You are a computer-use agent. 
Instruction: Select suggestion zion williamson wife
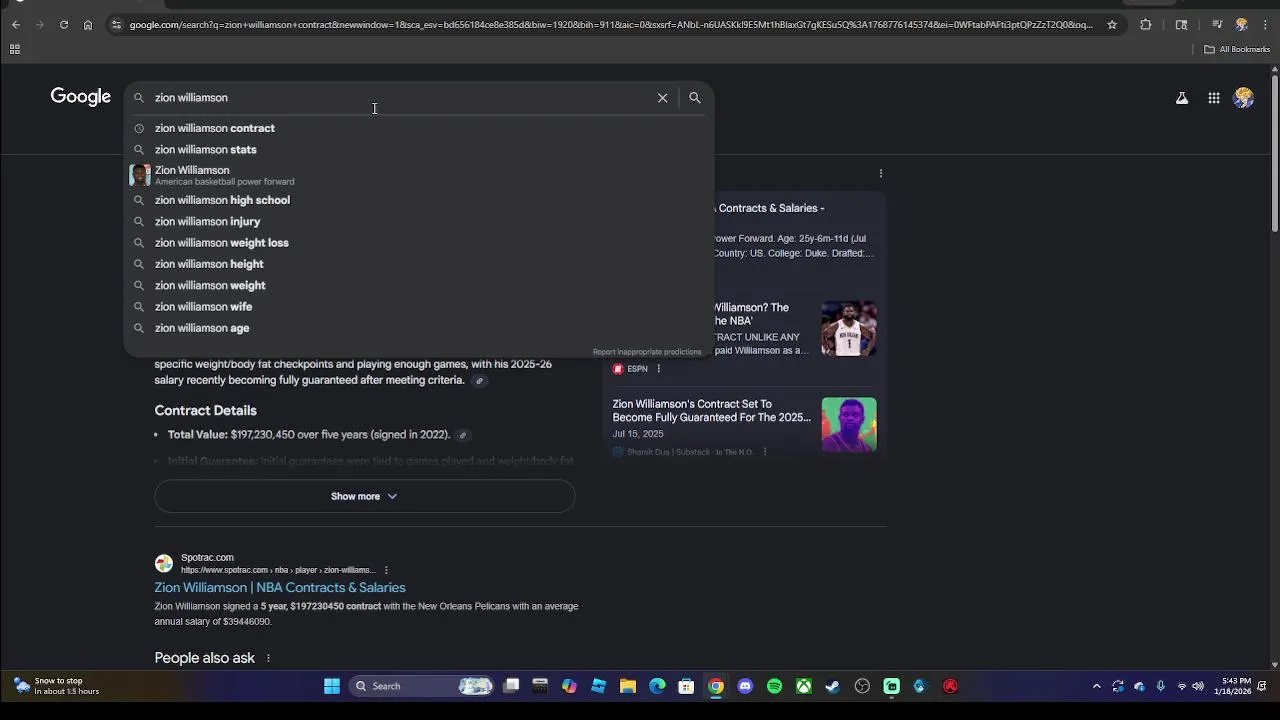[418, 307]
